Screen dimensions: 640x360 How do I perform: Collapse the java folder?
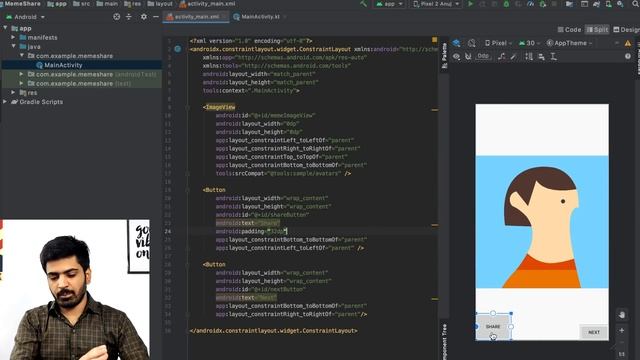(13, 47)
